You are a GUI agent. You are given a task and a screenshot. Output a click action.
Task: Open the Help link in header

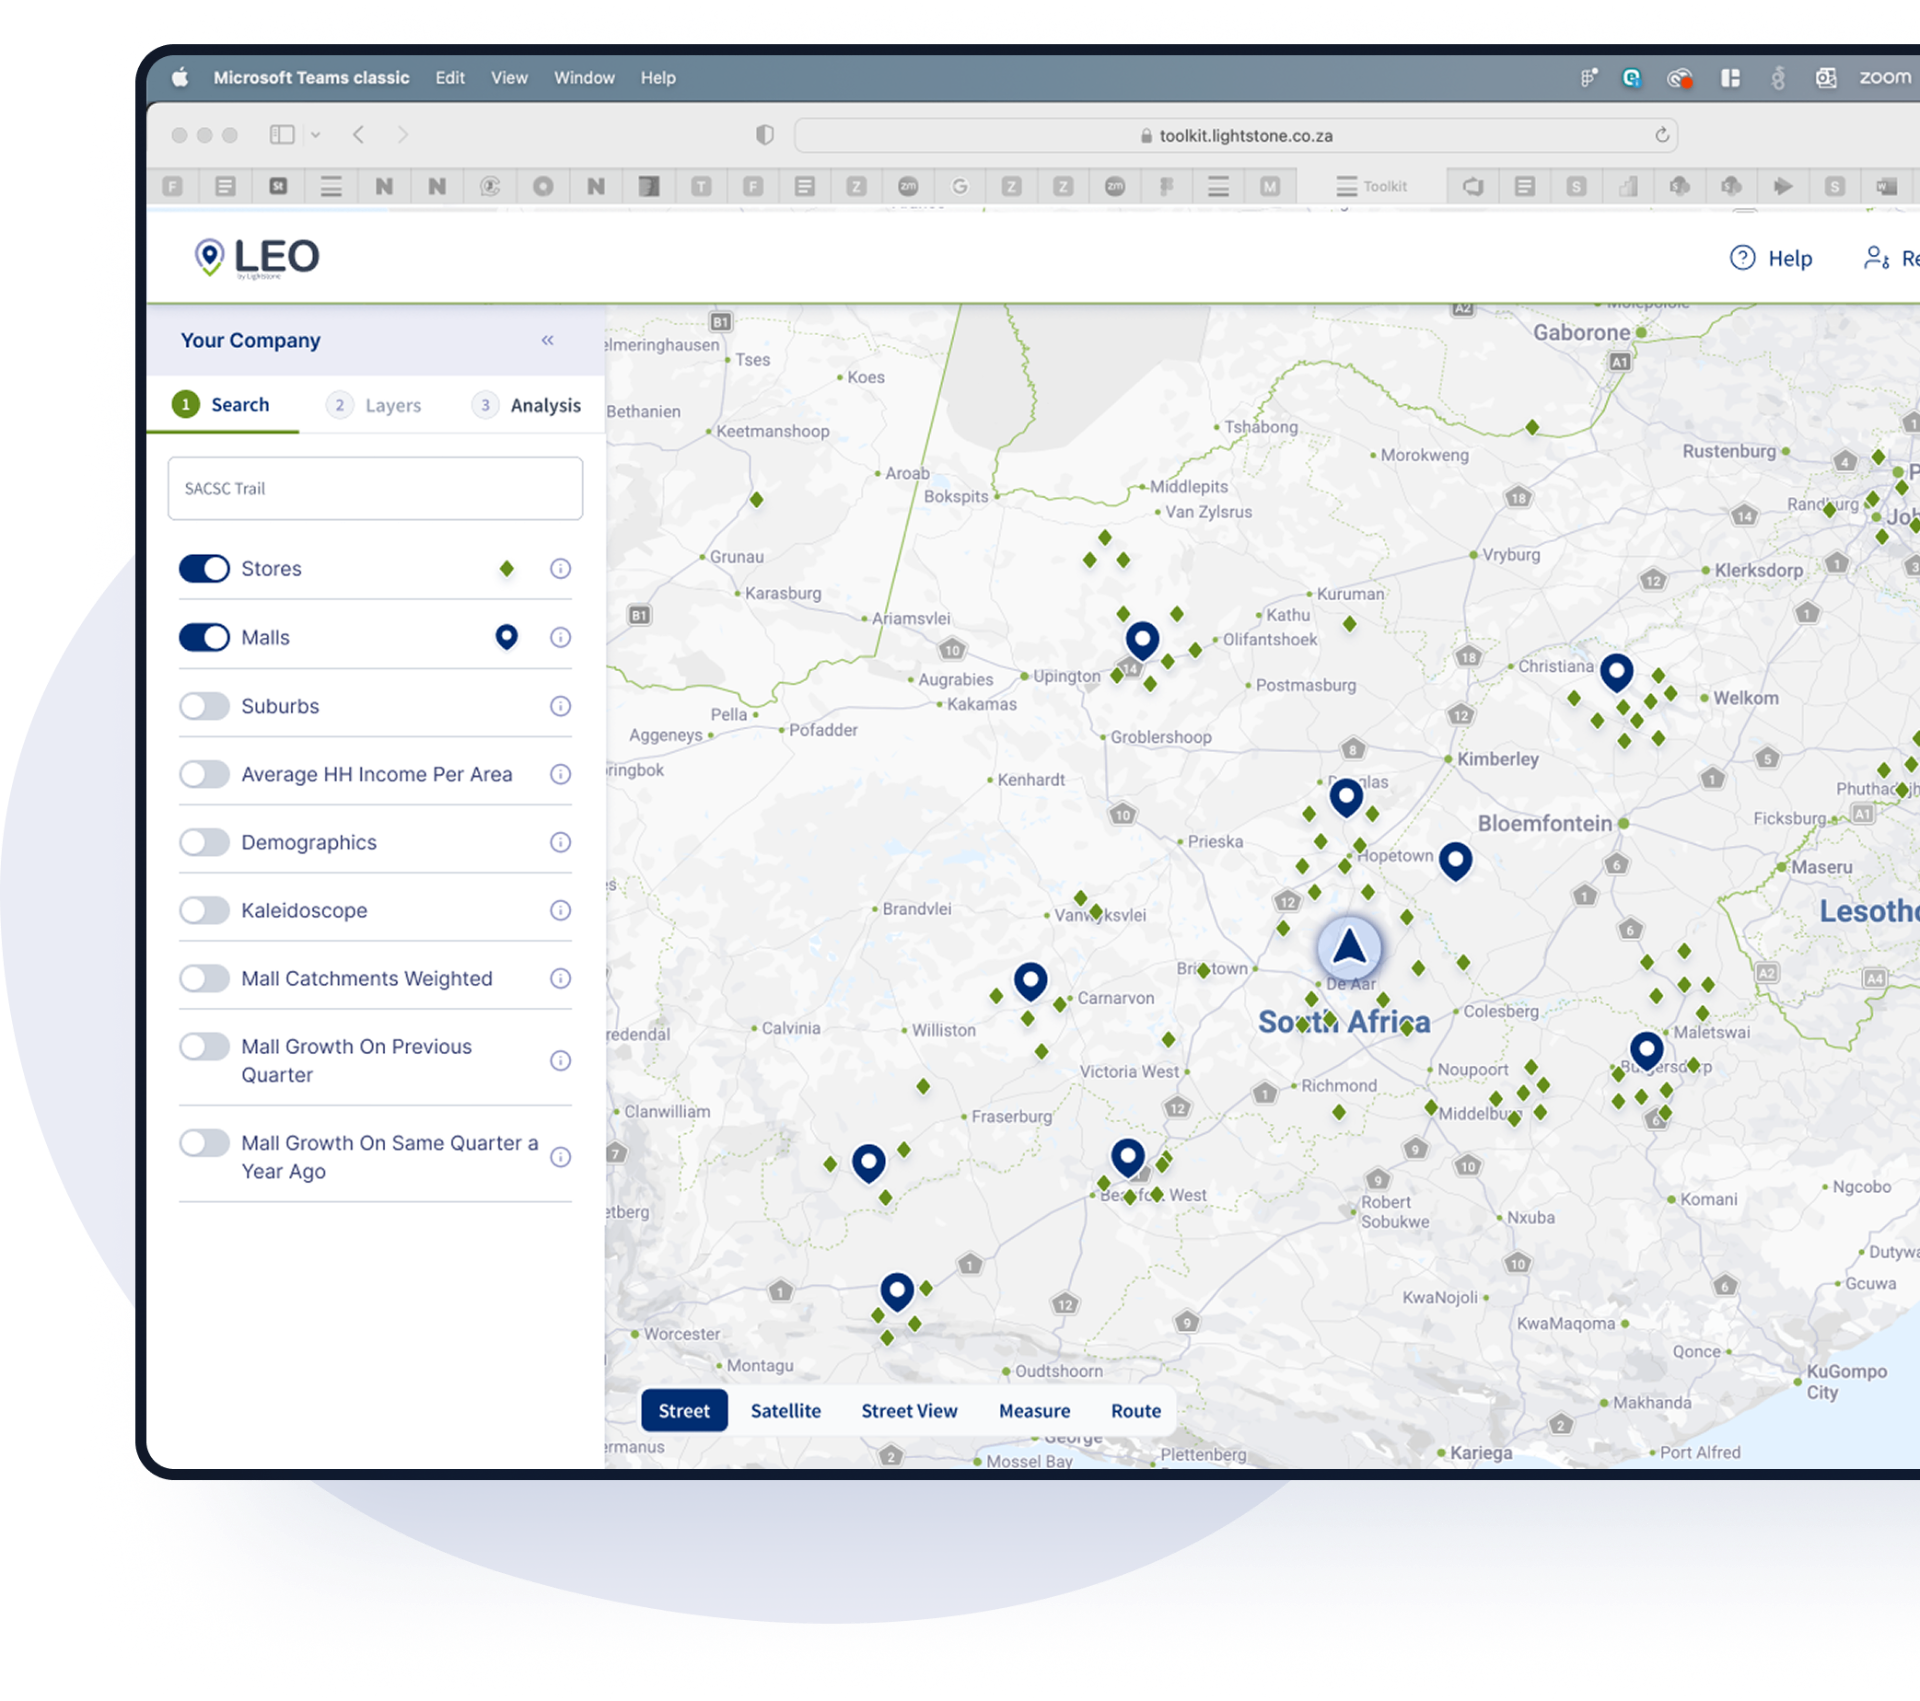1771,259
